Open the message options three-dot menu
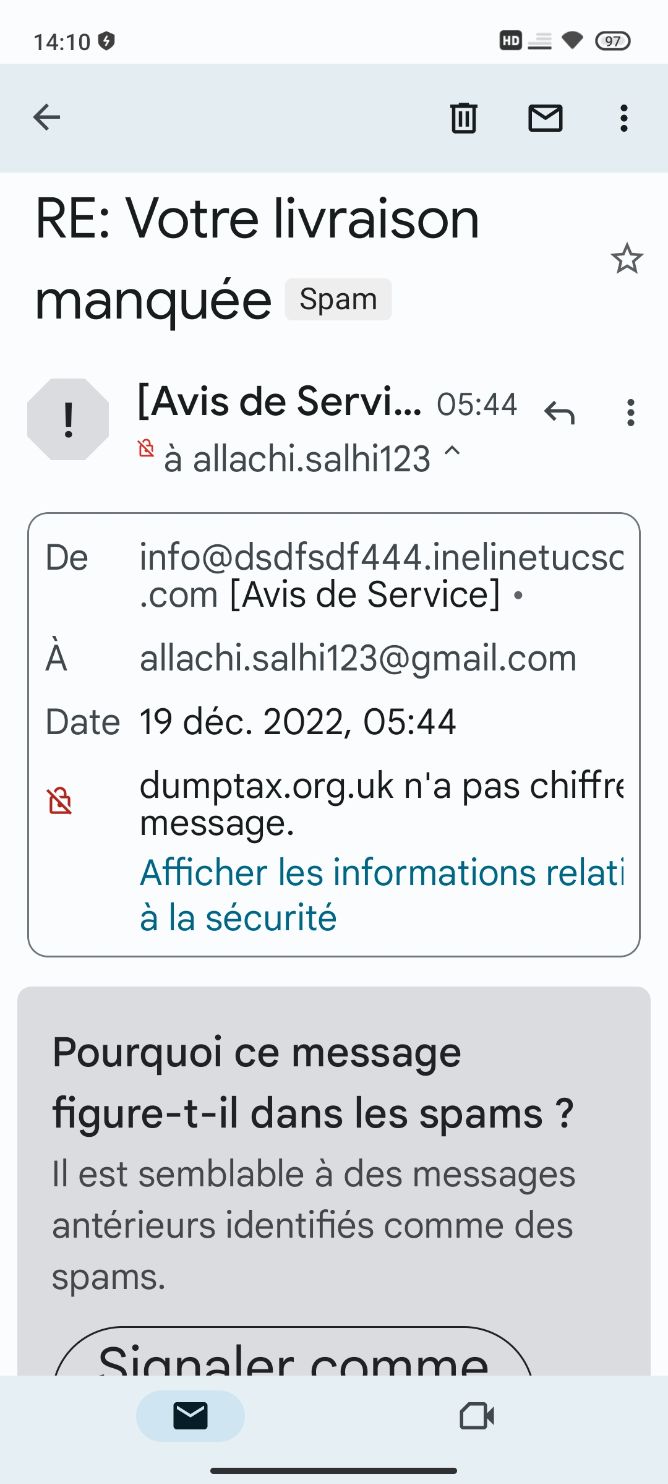 (630, 412)
